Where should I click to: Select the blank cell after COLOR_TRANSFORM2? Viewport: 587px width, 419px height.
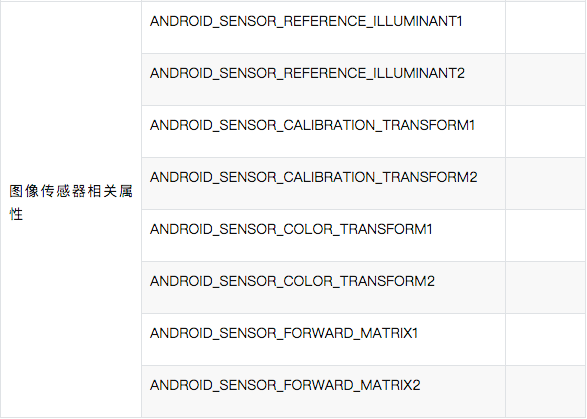point(546,288)
